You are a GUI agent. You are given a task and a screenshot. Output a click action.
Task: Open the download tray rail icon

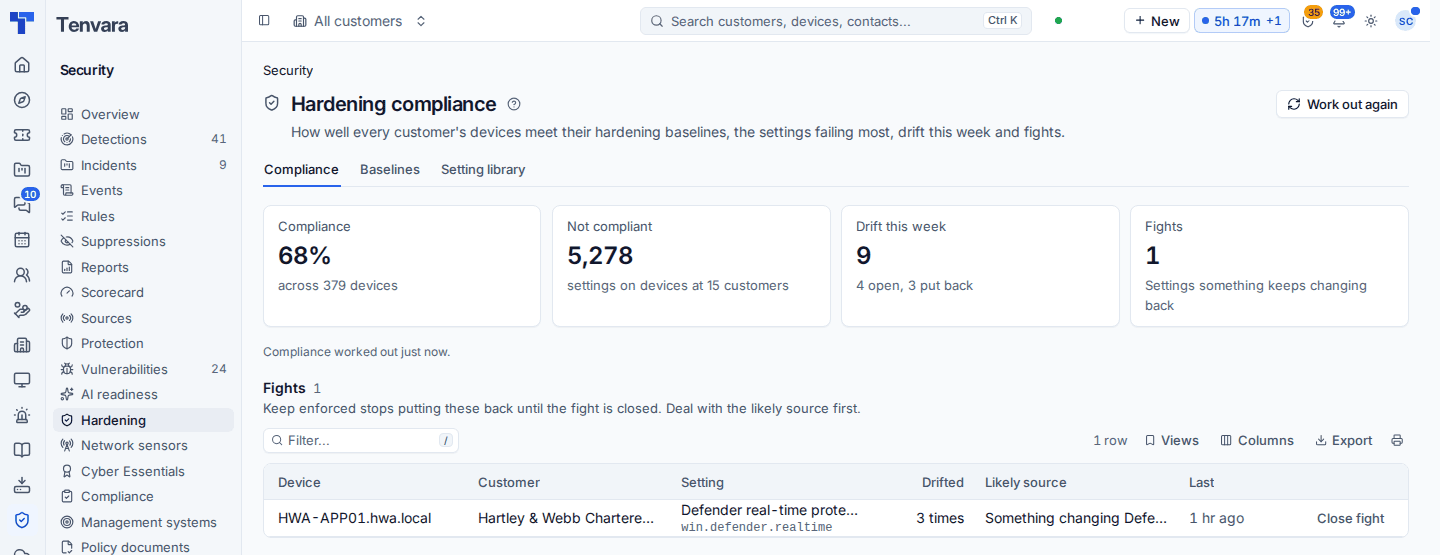(x=22, y=485)
